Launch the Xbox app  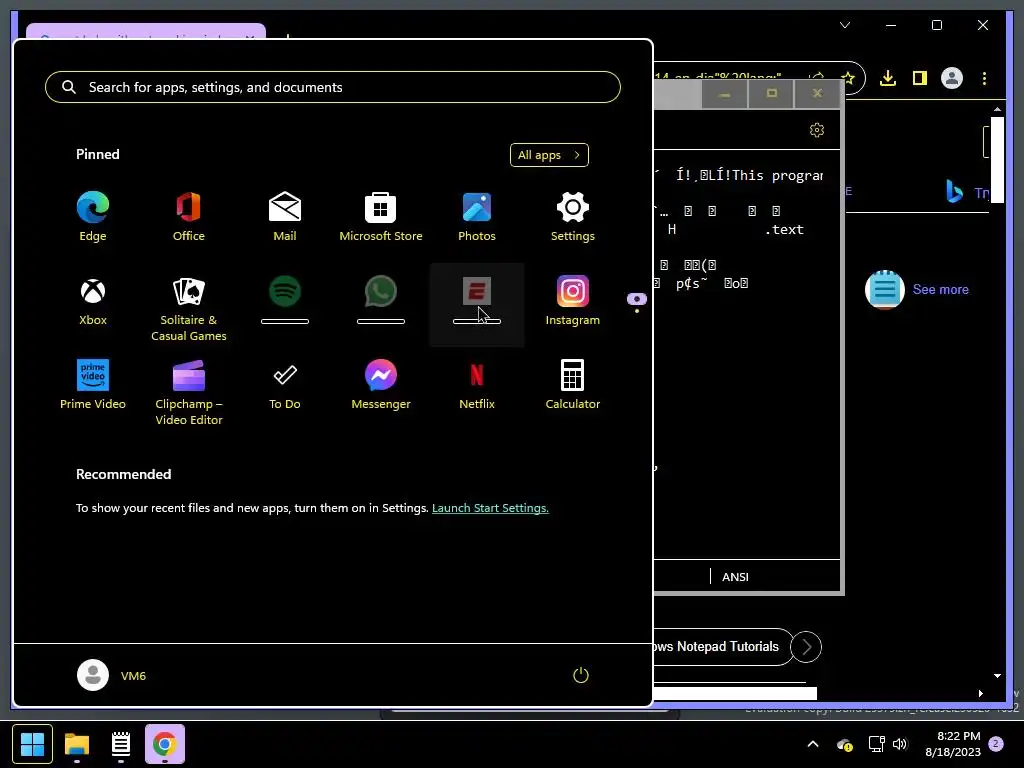[93, 301]
